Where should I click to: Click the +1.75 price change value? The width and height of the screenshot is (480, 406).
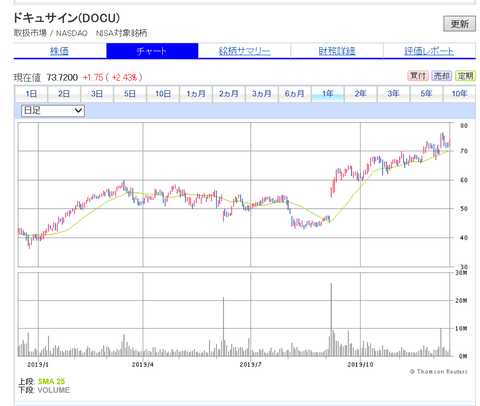tap(93, 77)
